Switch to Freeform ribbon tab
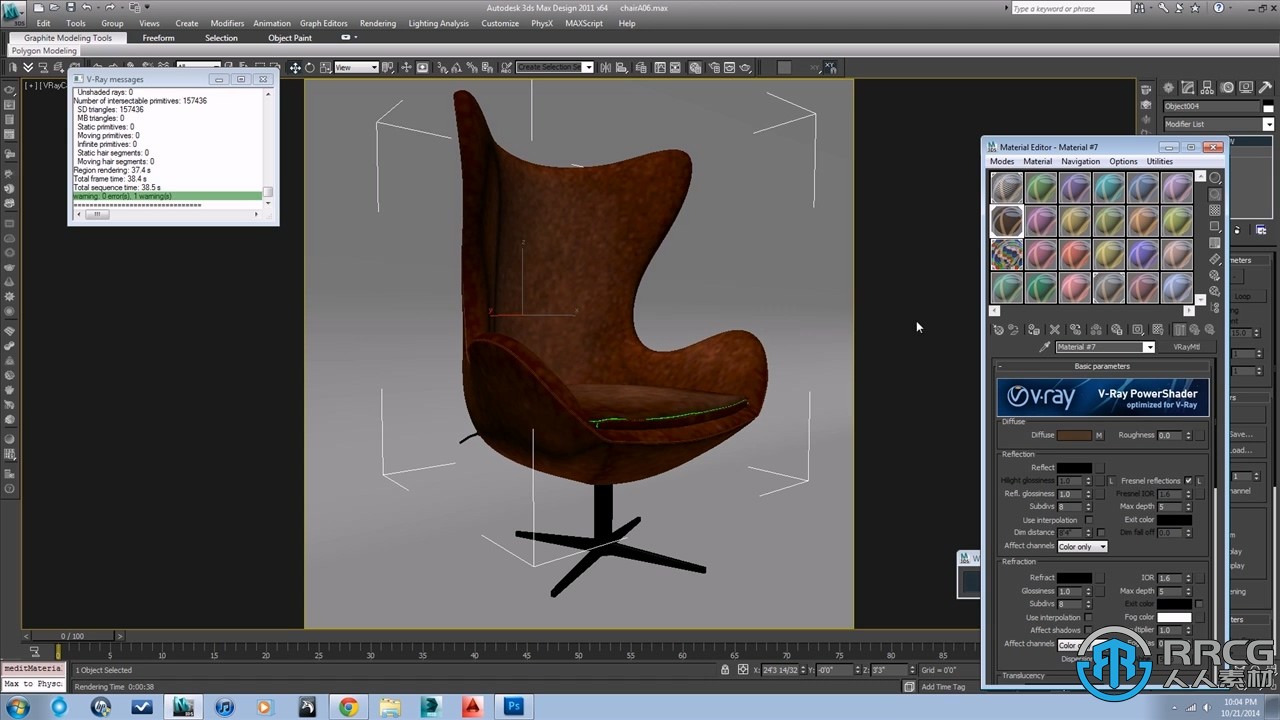The height and width of the screenshot is (720, 1280). 158,38
